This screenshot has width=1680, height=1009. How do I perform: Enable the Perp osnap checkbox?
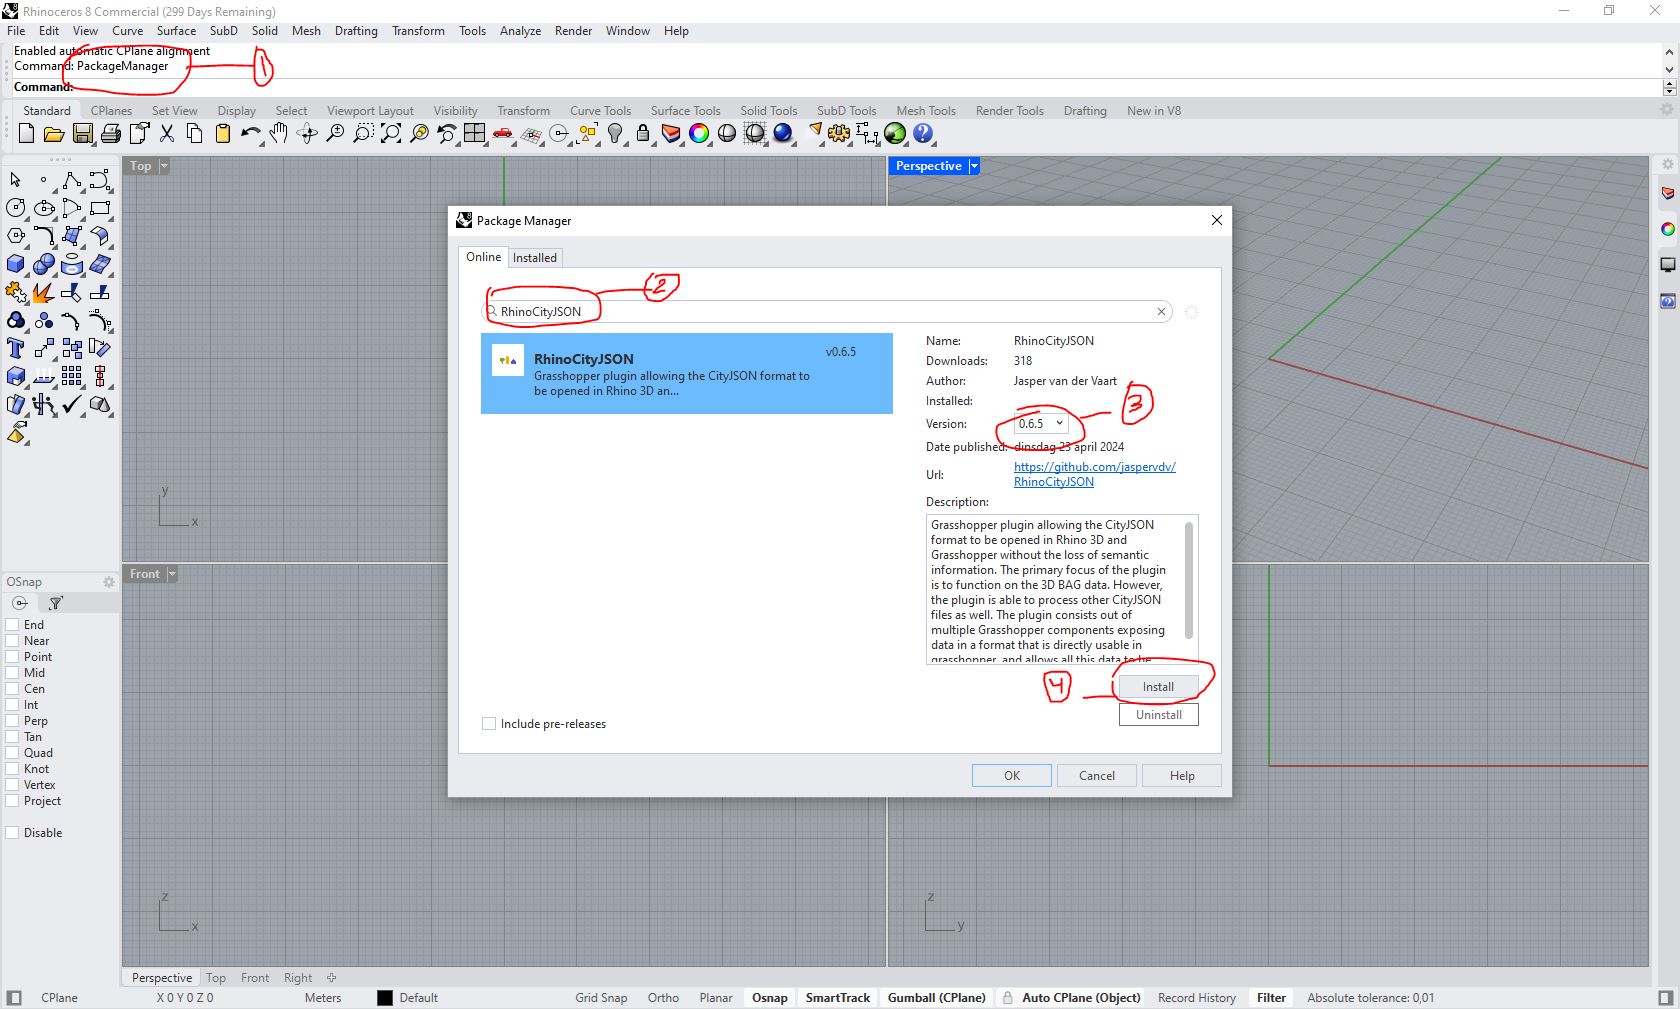pyautogui.click(x=13, y=720)
